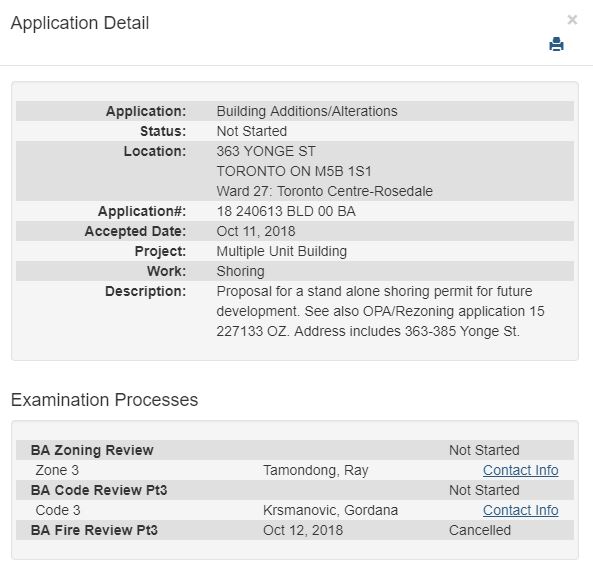Viewport: 593px width, 588px height.
Task: Click the Multiple Unit Building project value
Action: point(281,251)
